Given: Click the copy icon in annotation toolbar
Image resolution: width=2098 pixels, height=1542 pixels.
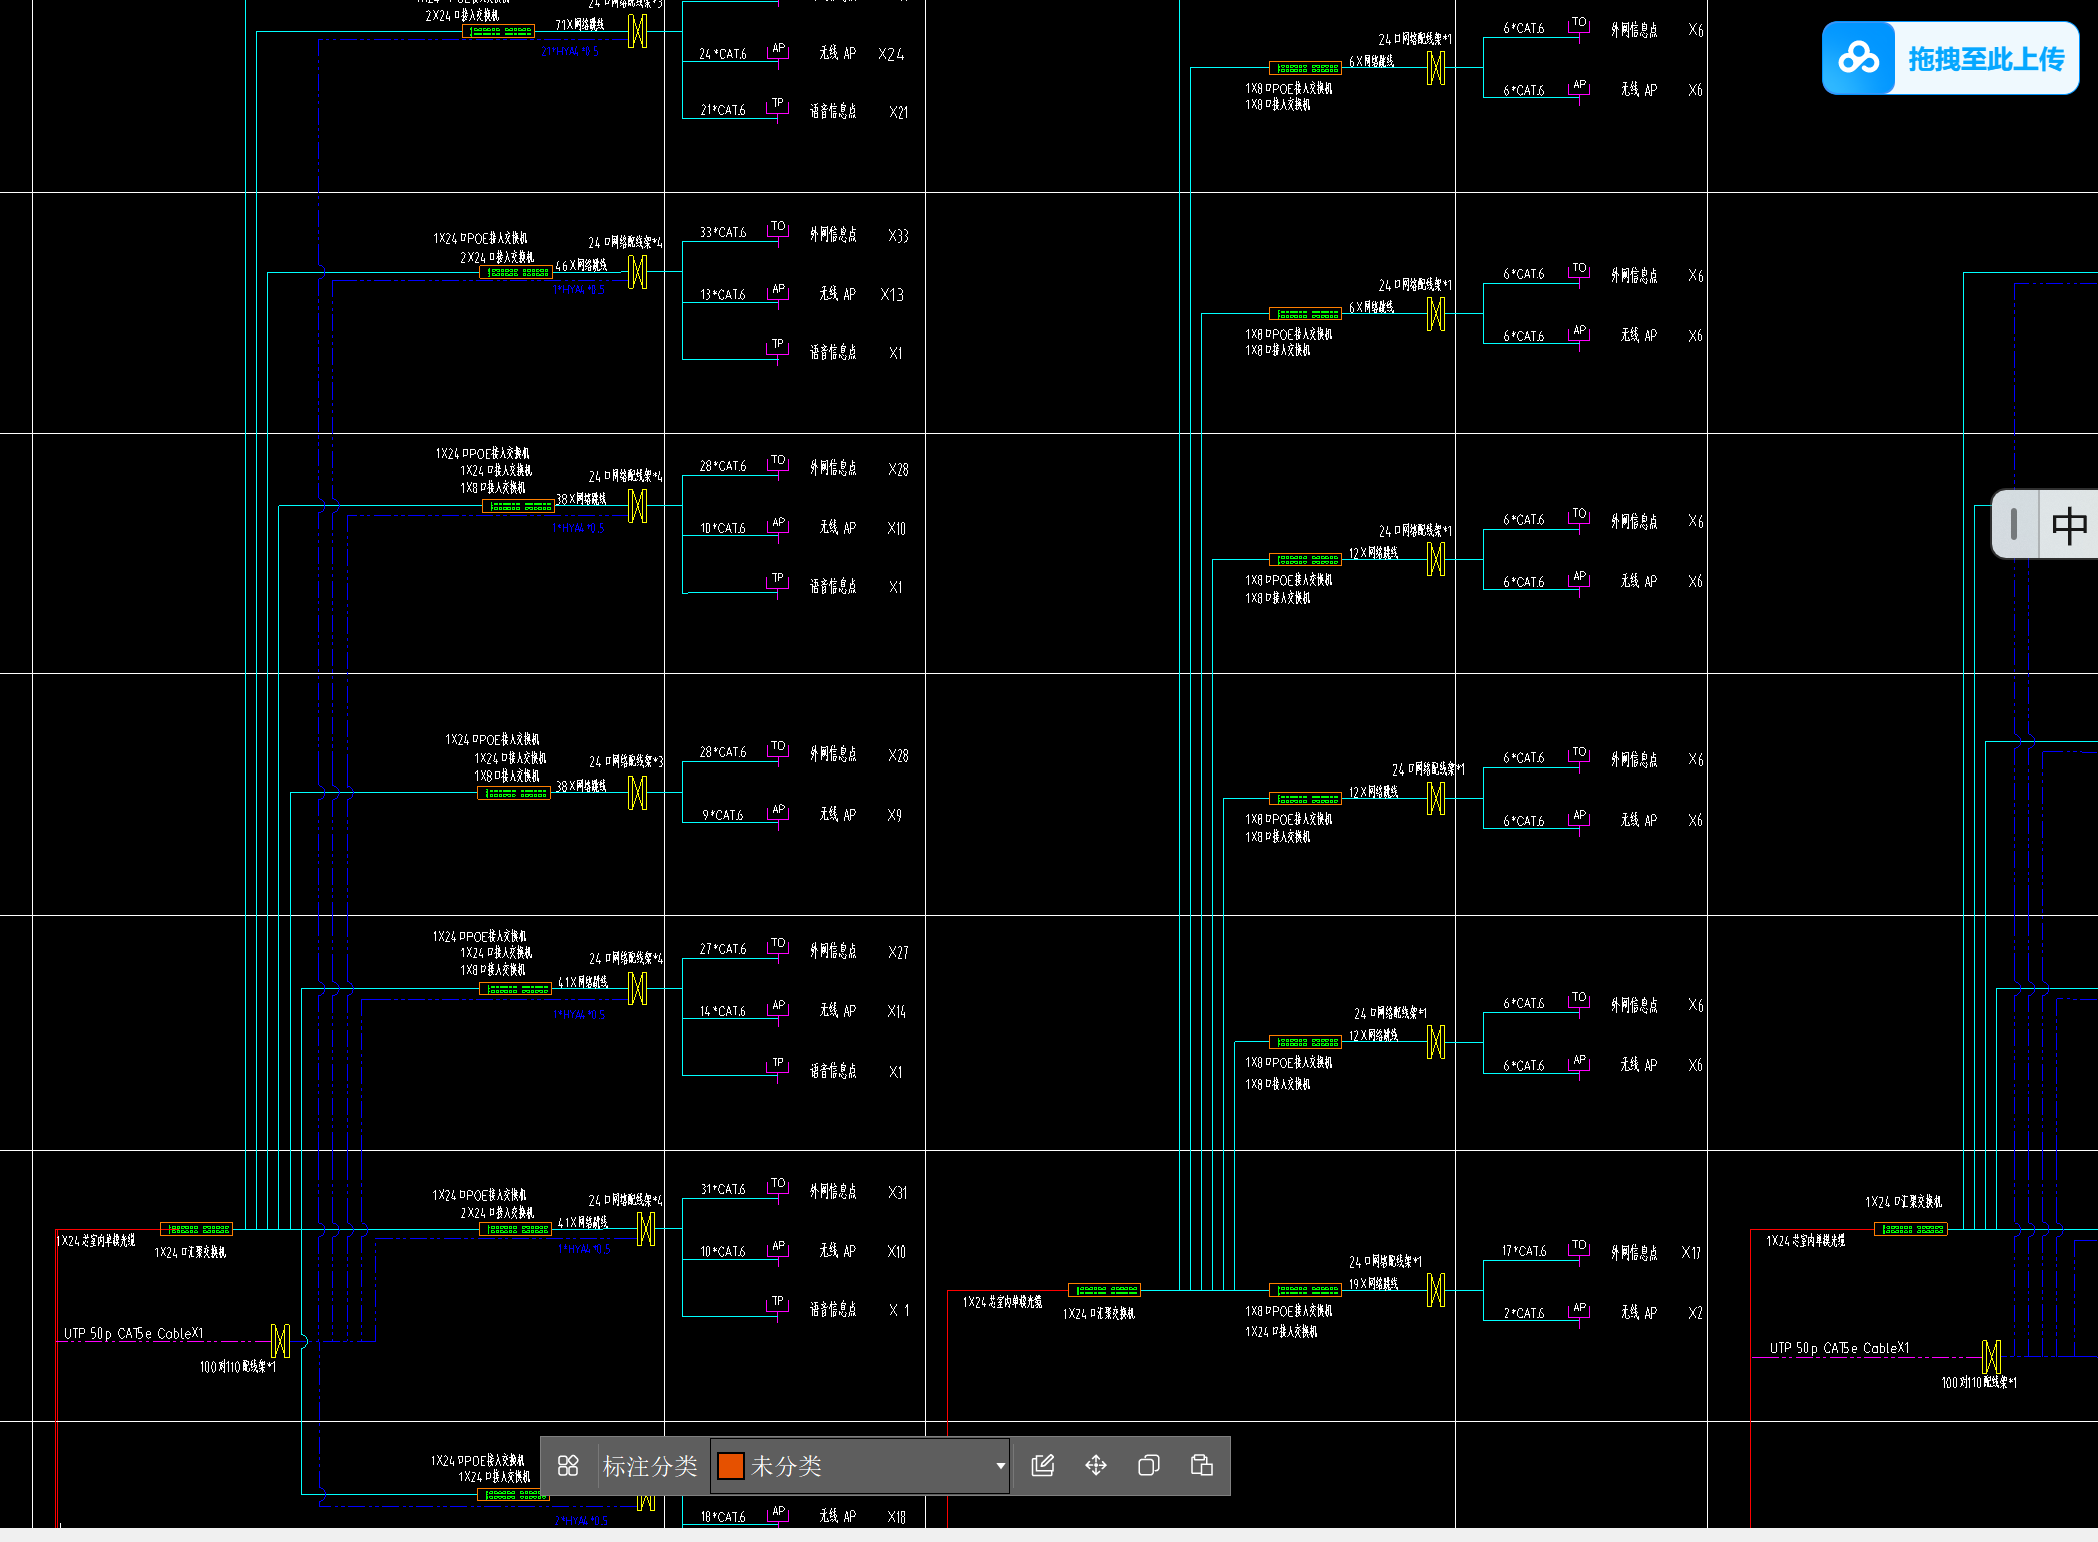Looking at the screenshot, I should (x=1149, y=1466).
